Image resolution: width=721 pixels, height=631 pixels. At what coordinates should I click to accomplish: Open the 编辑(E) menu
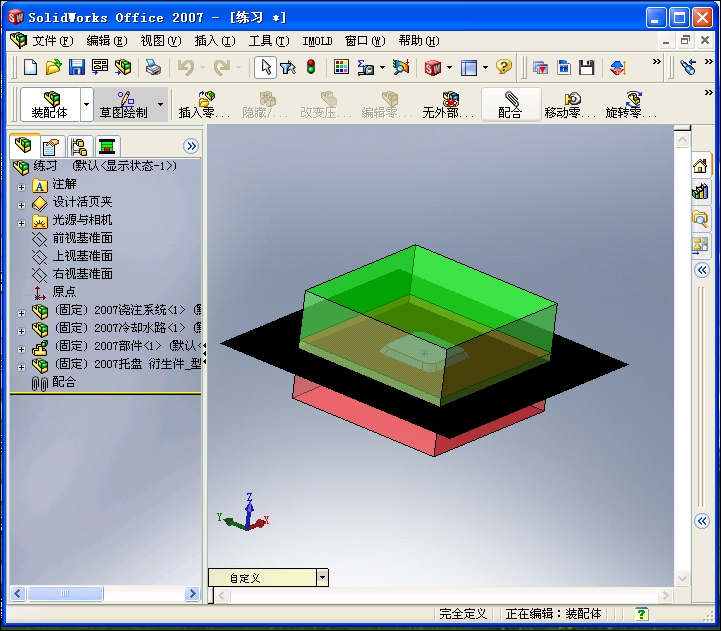pyautogui.click(x=107, y=41)
